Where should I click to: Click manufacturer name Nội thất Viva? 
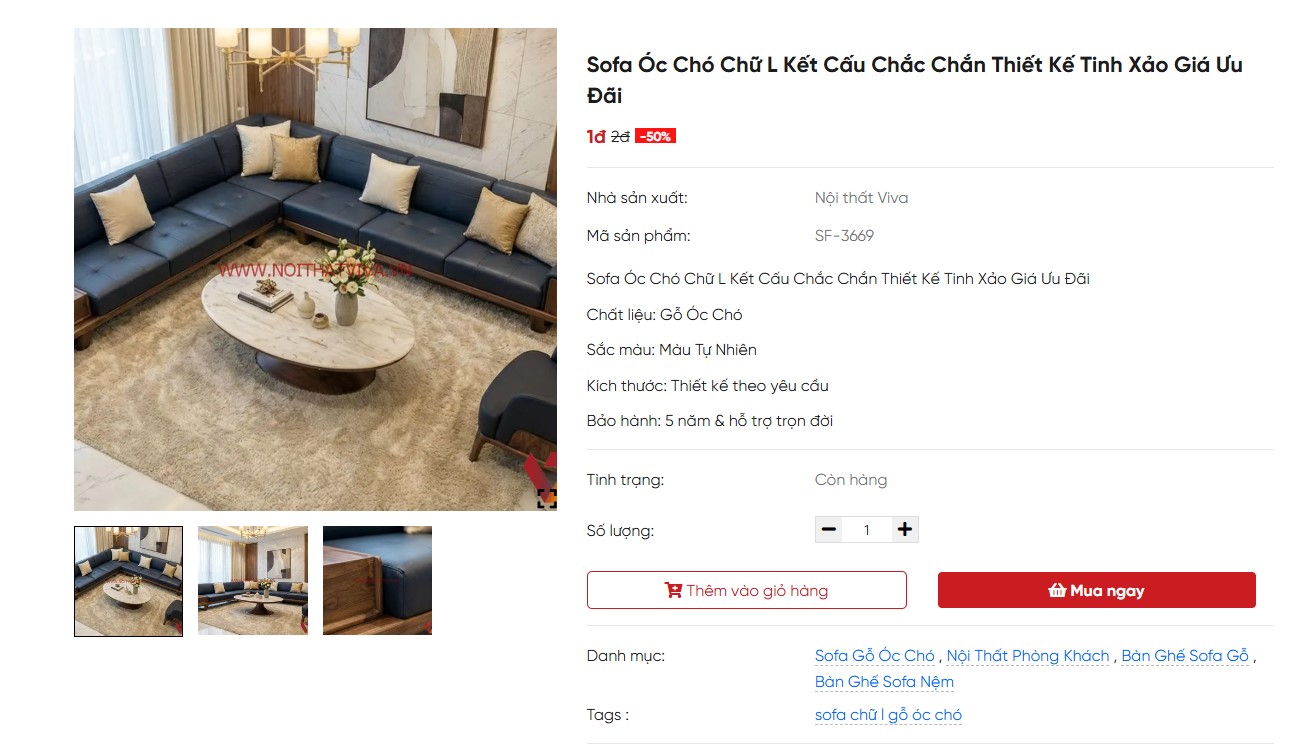coord(861,198)
